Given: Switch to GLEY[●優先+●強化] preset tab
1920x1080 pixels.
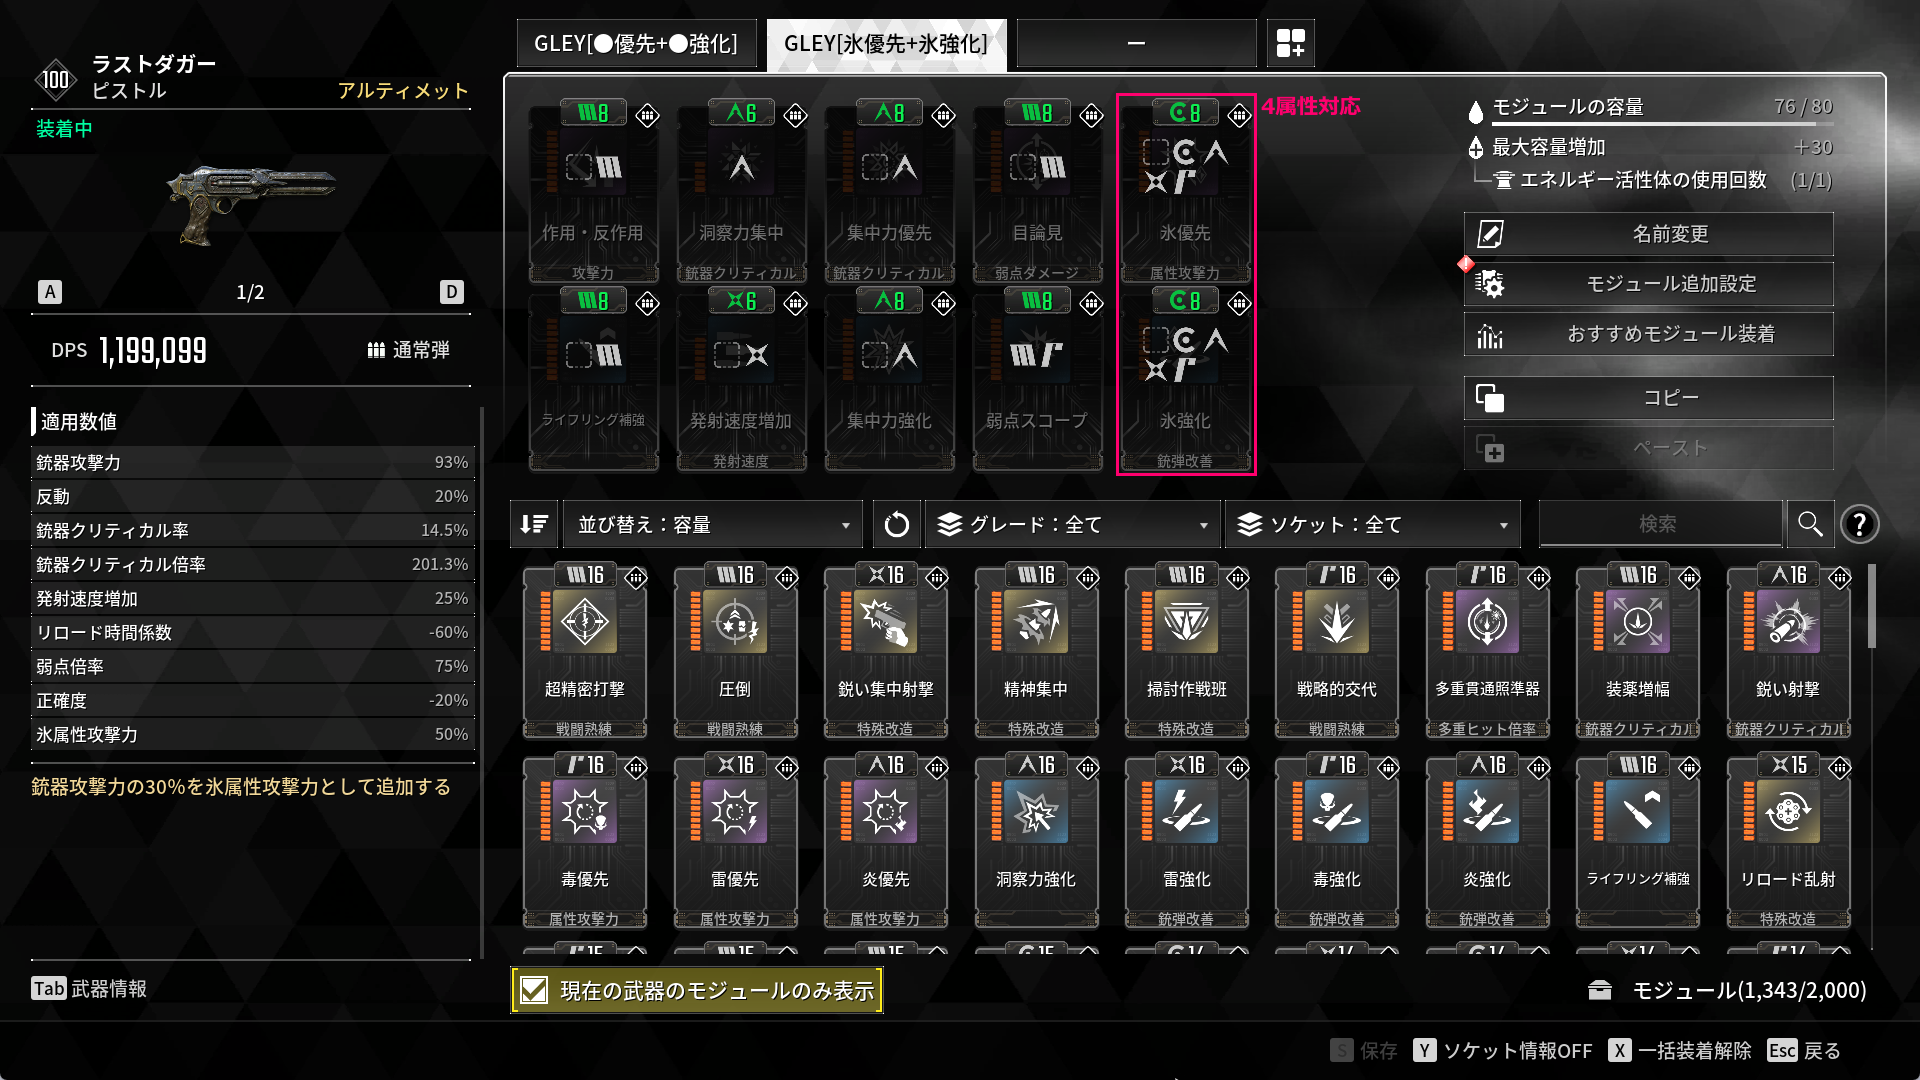Looking at the screenshot, I should coord(637,44).
